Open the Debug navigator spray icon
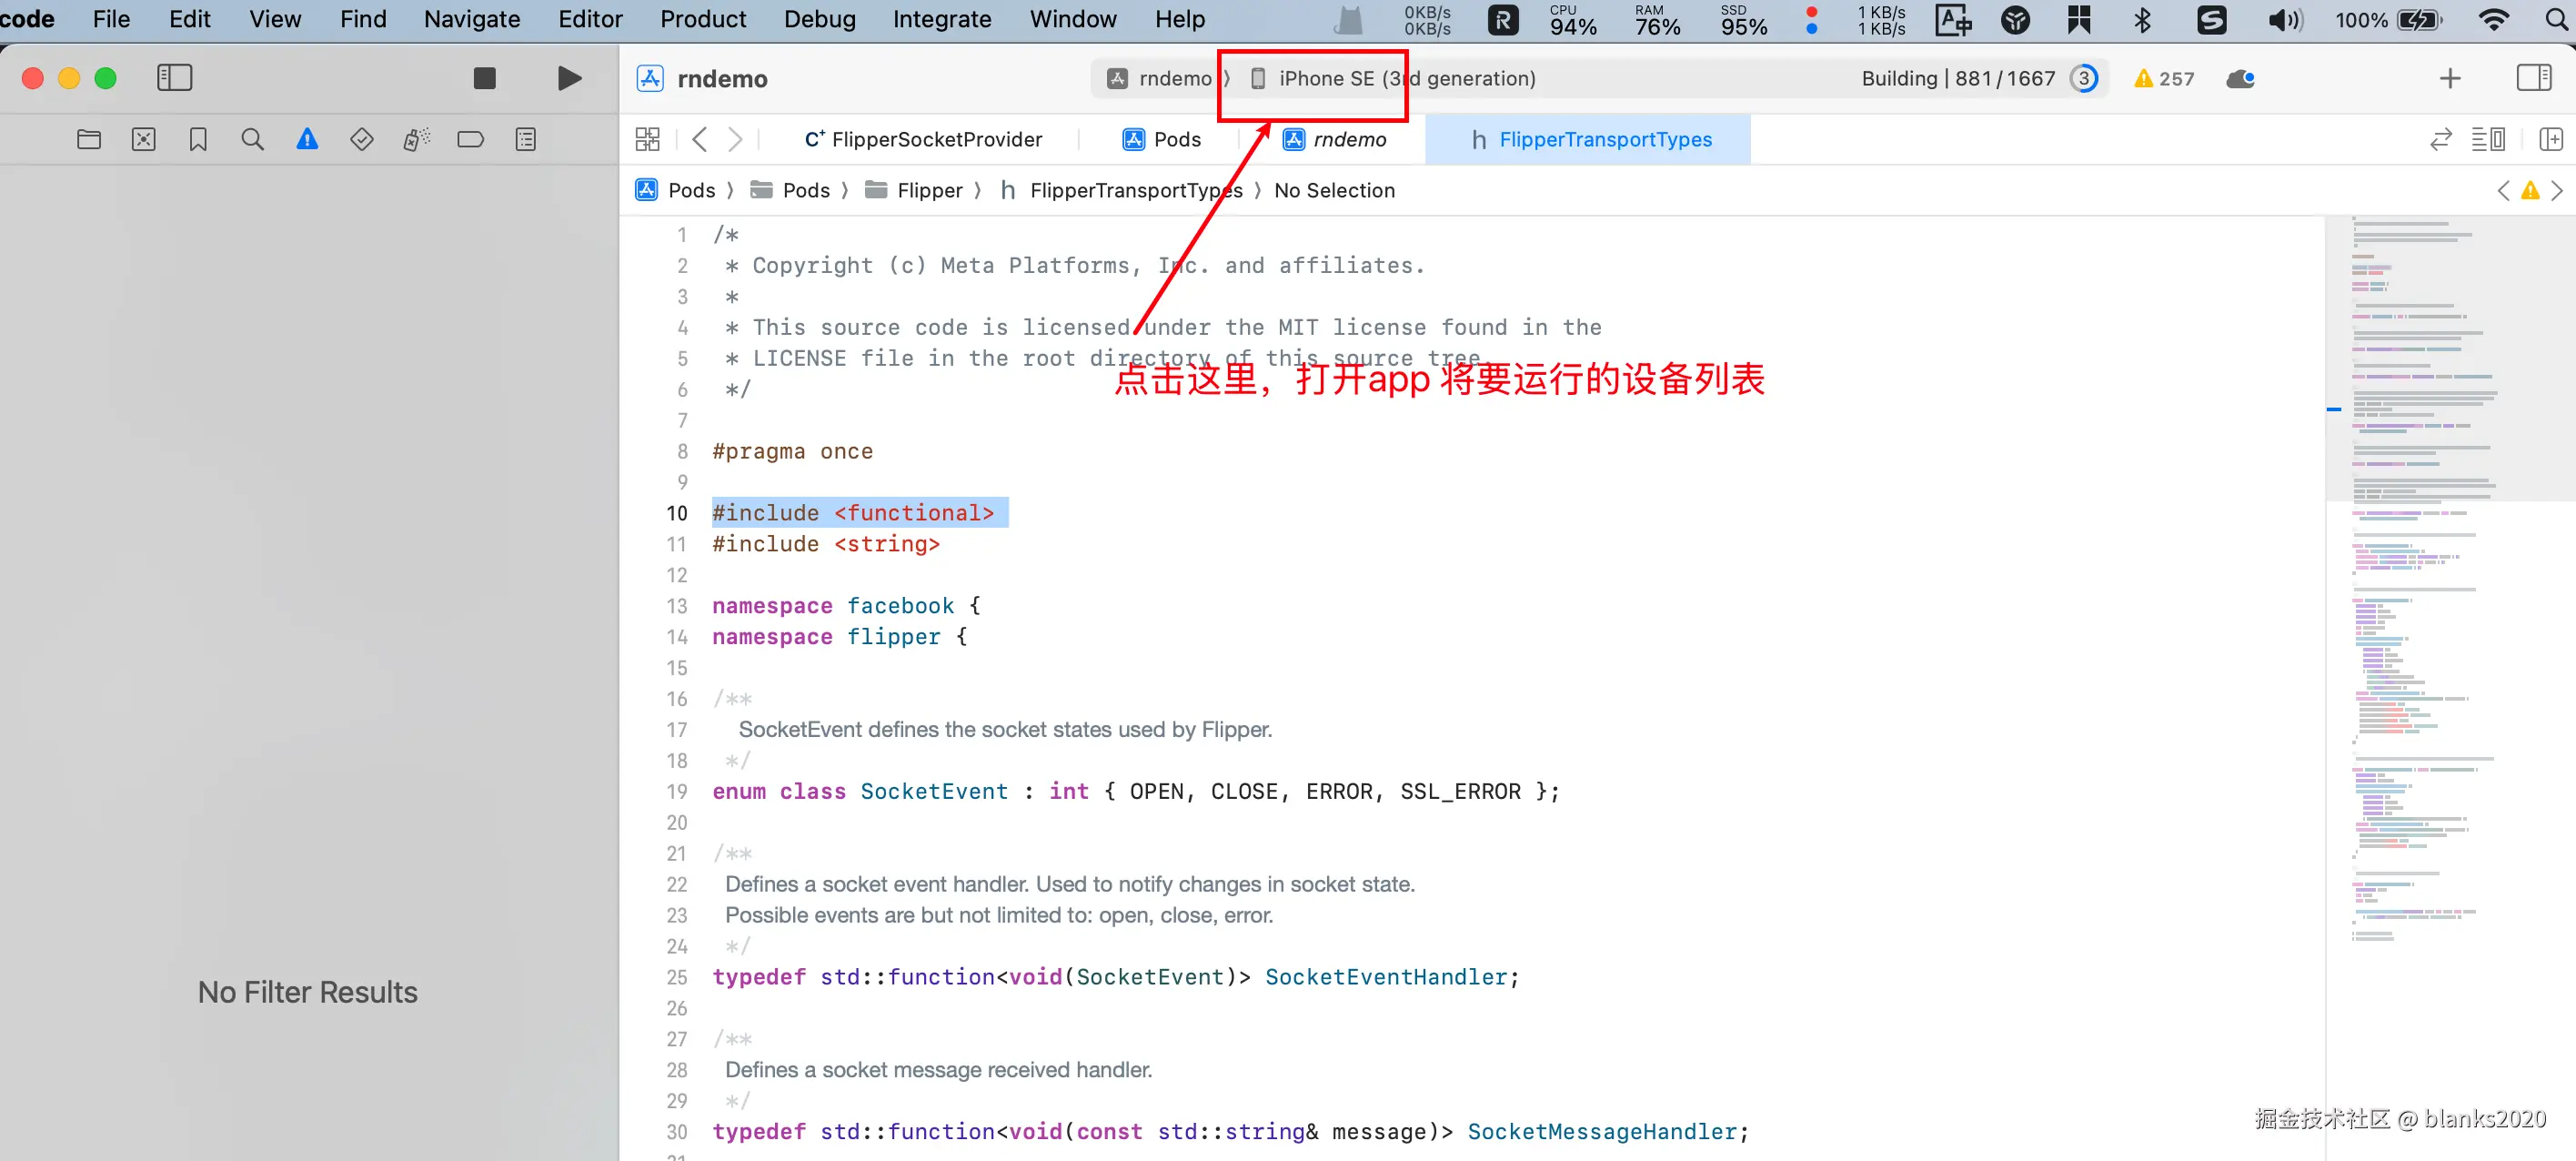 click(x=416, y=140)
